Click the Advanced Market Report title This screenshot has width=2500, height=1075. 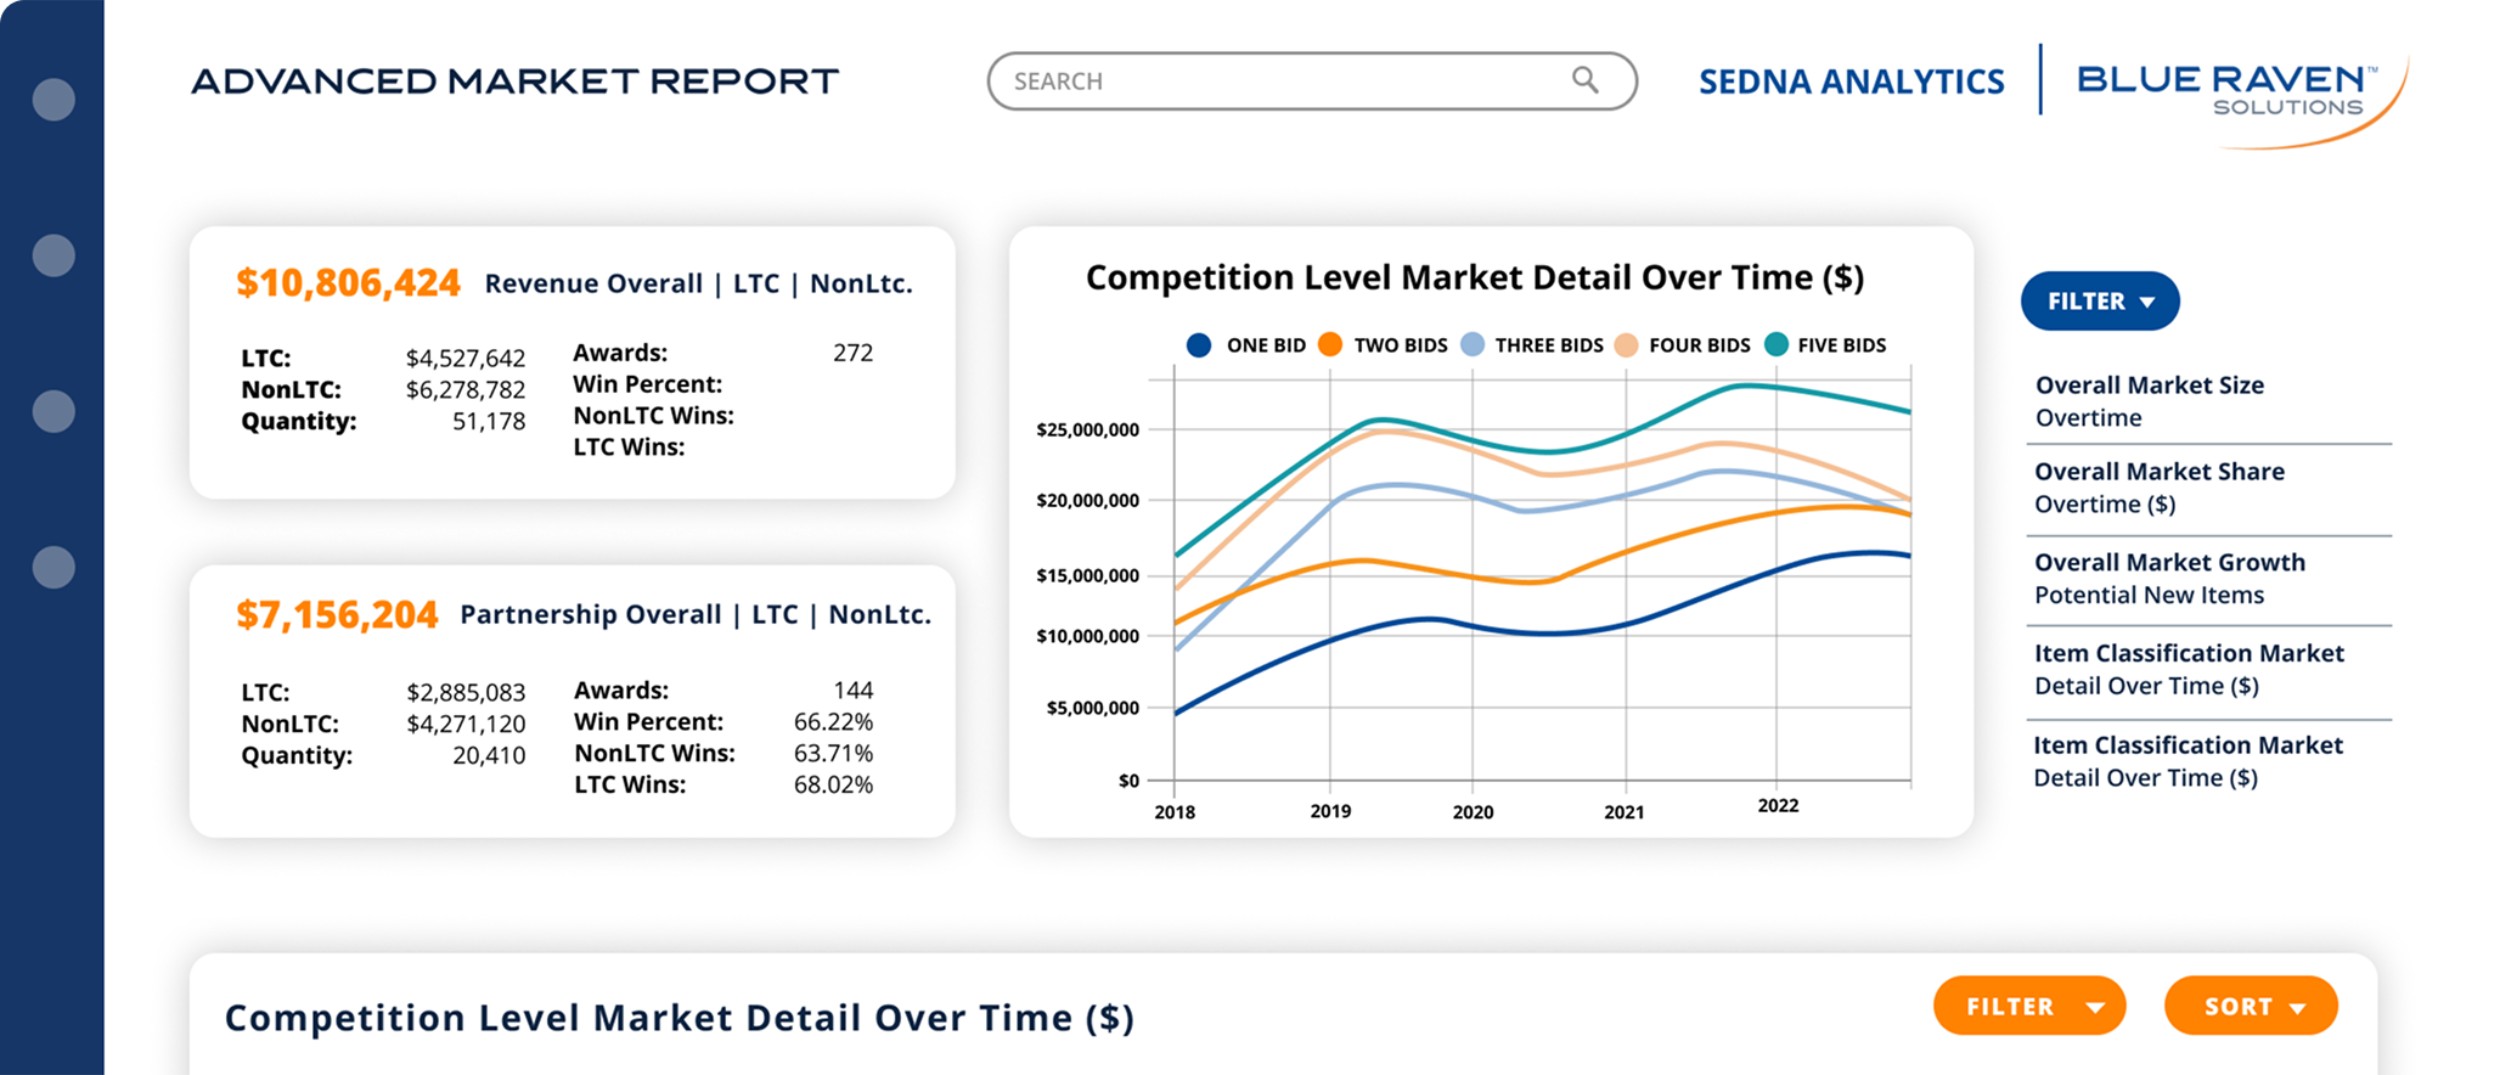(x=516, y=80)
